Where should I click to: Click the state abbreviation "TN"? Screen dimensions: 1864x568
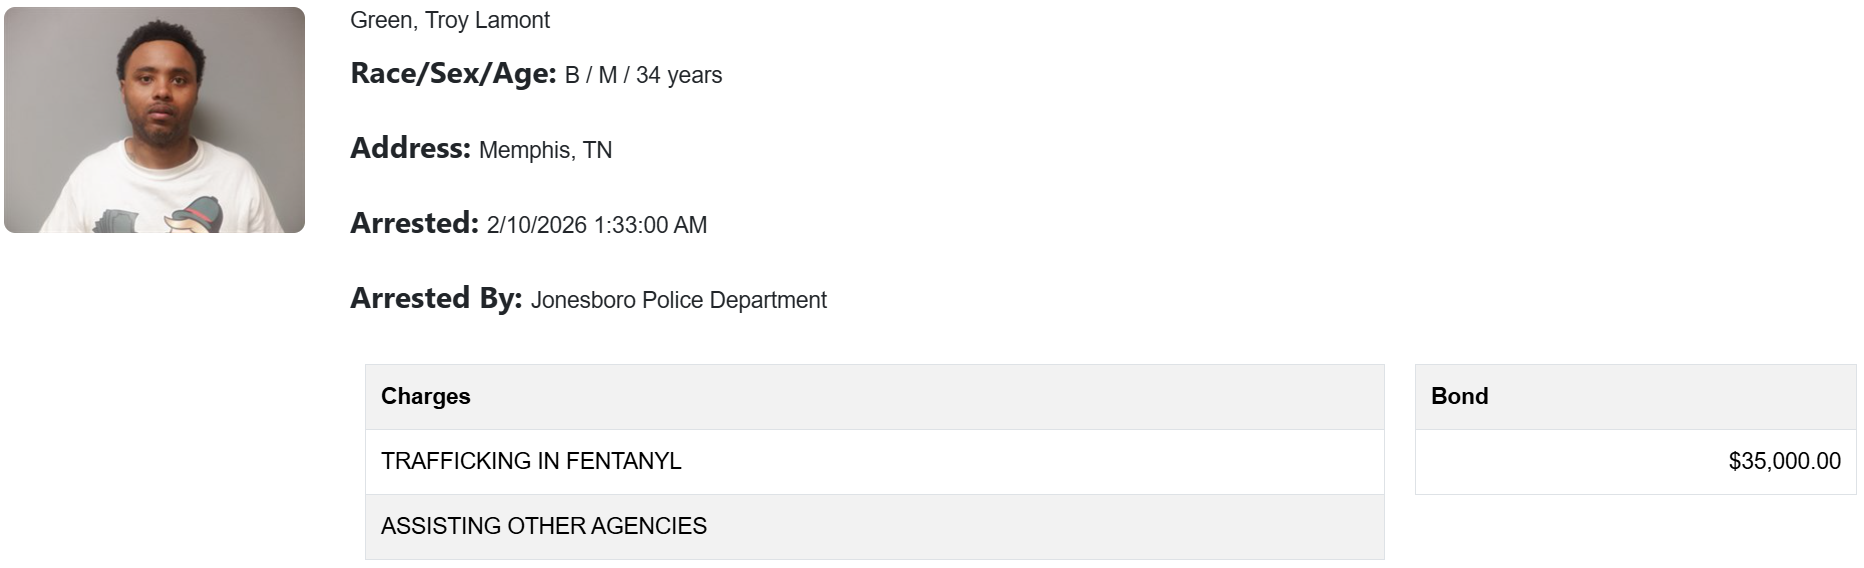(598, 151)
